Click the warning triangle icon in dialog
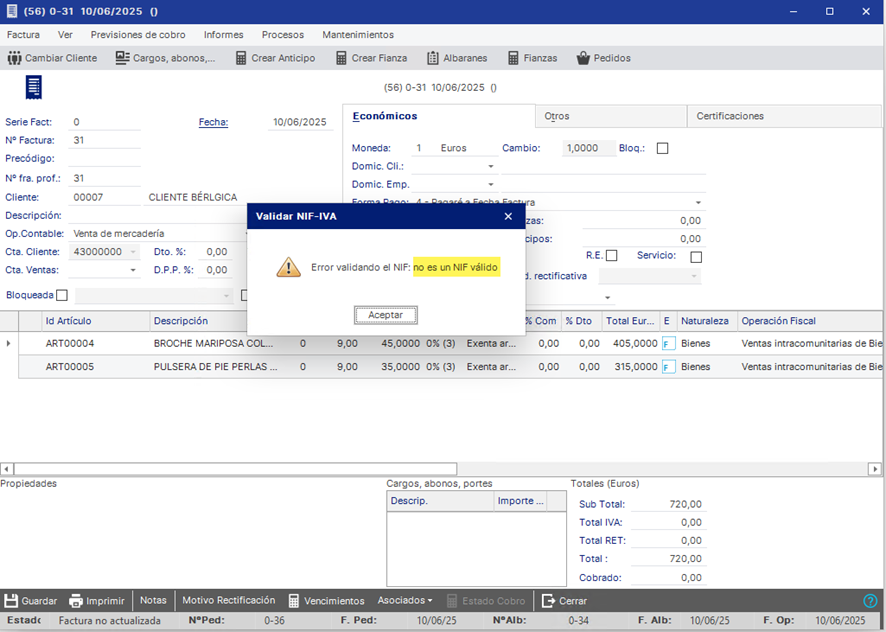The image size is (886, 632). (x=288, y=267)
